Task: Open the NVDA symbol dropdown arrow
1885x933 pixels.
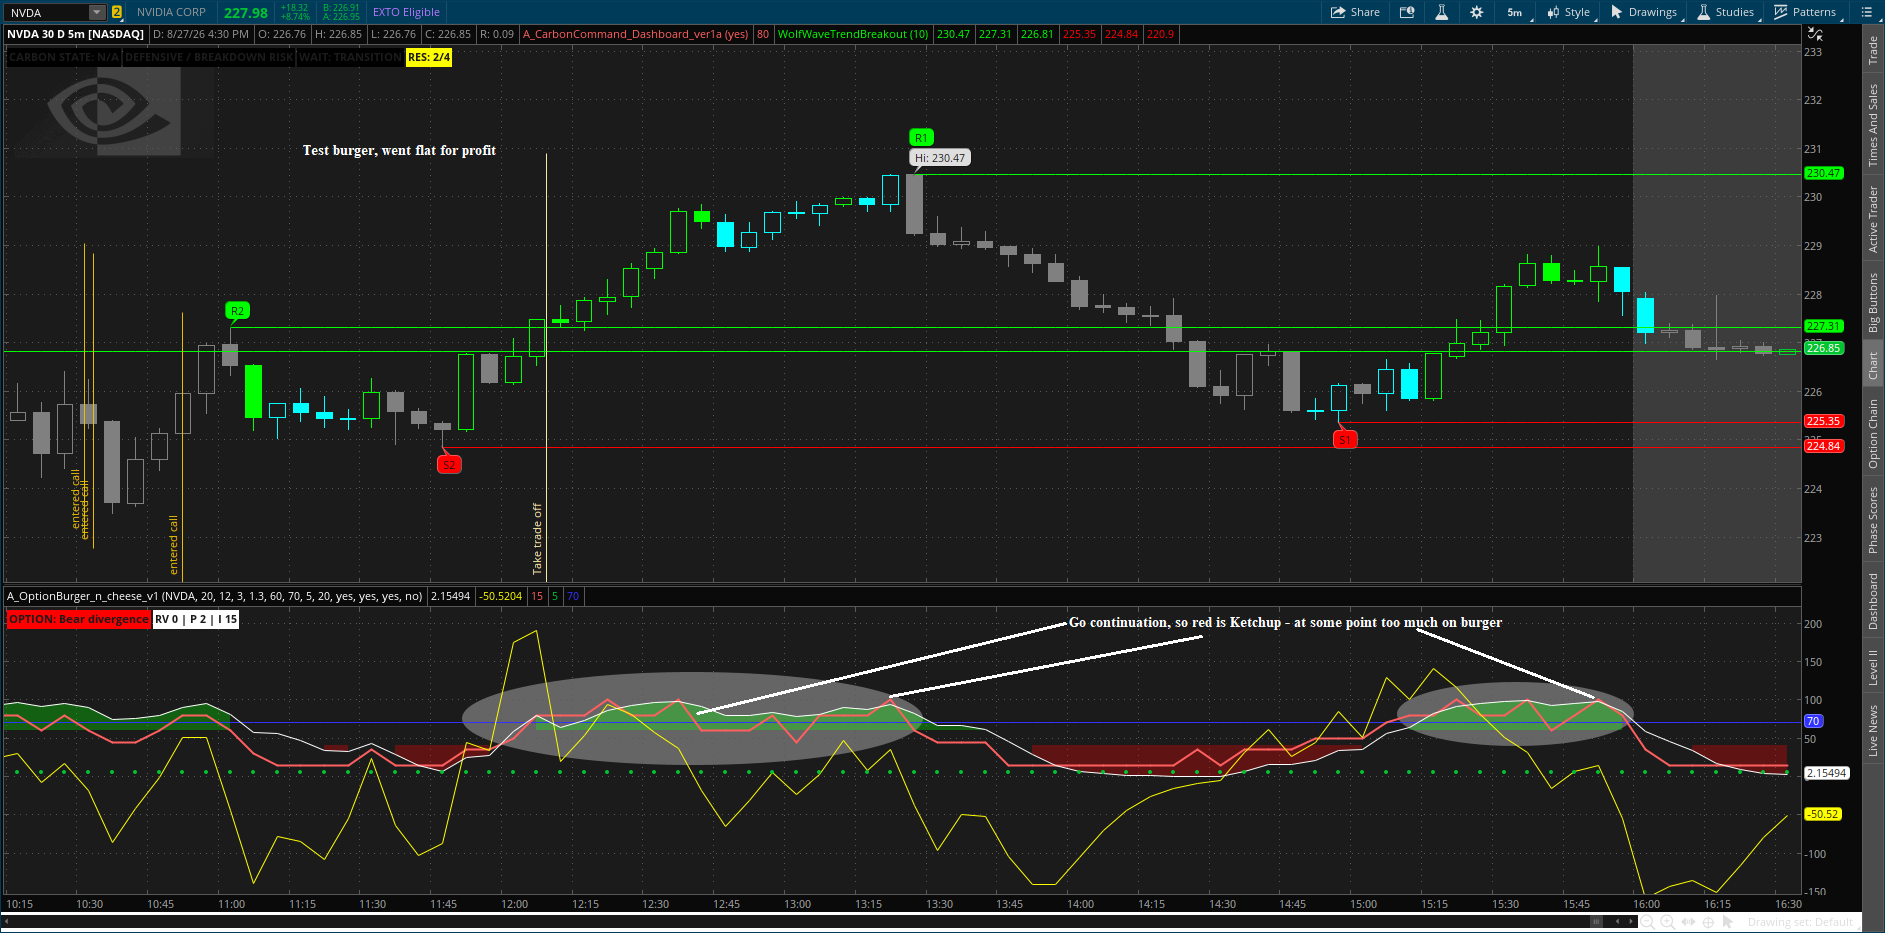Action: click(x=97, y=12)
